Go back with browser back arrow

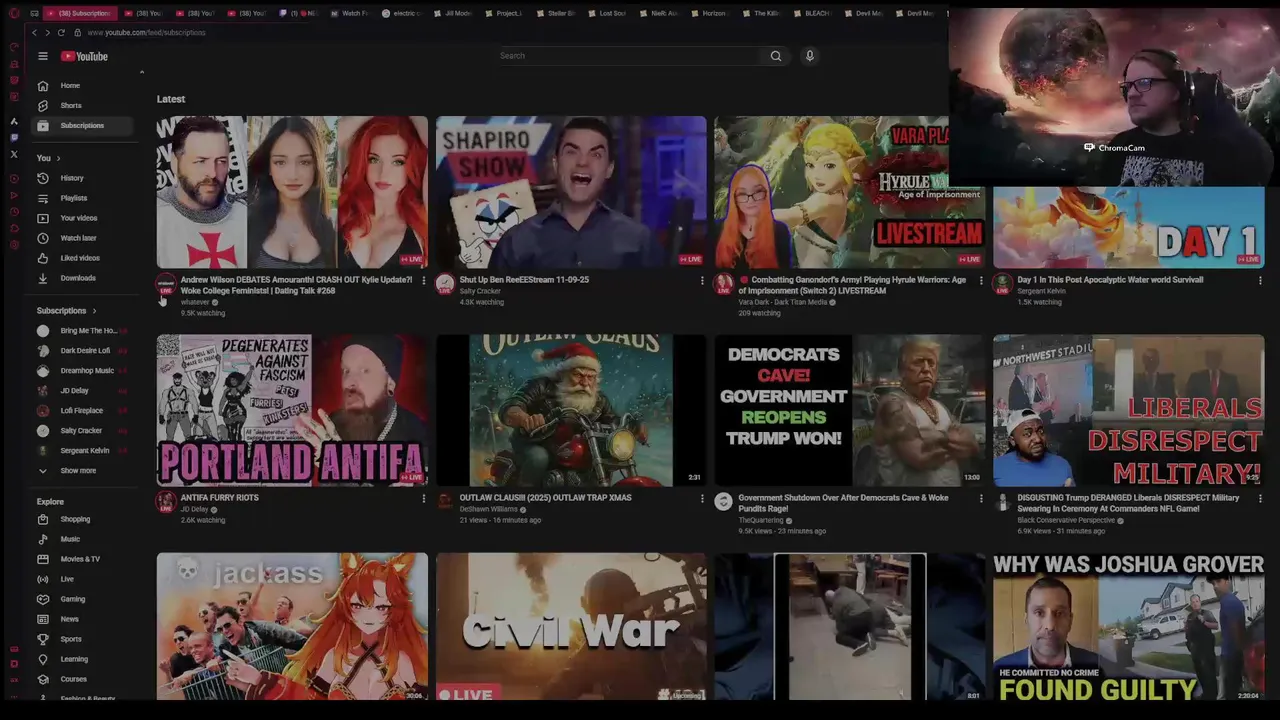click(34, 32)
